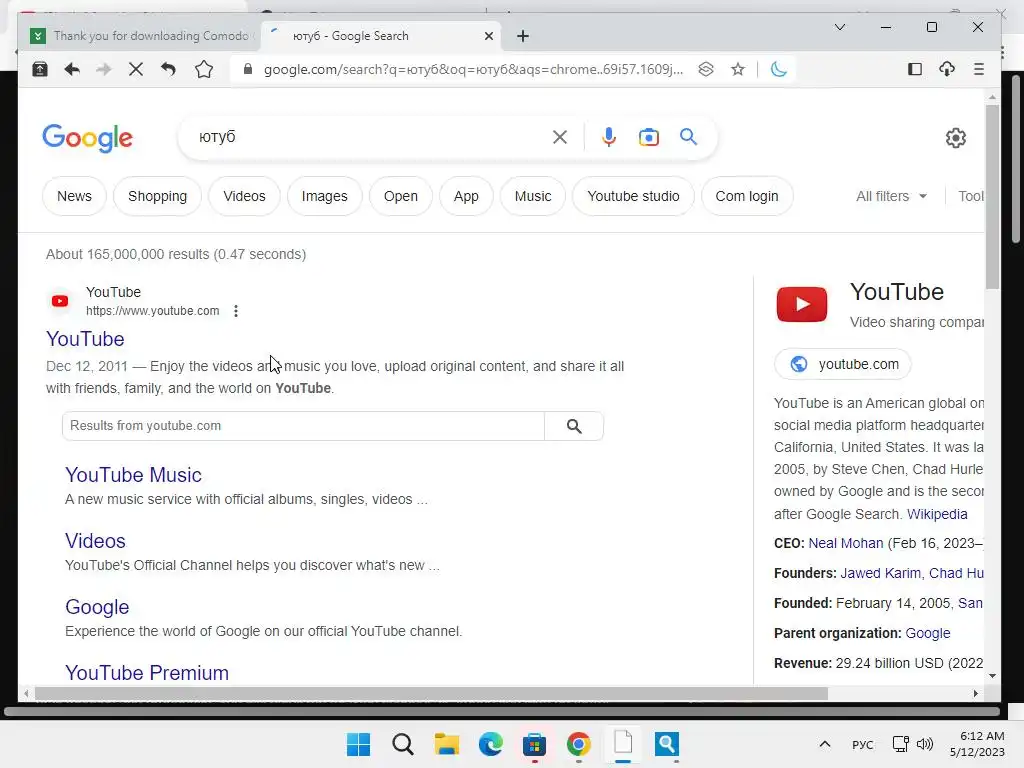Image resolution: width=1024 pixels, height=768 pixels.
Task: Open Jawed Karim founder link
Action: (880, 573)
